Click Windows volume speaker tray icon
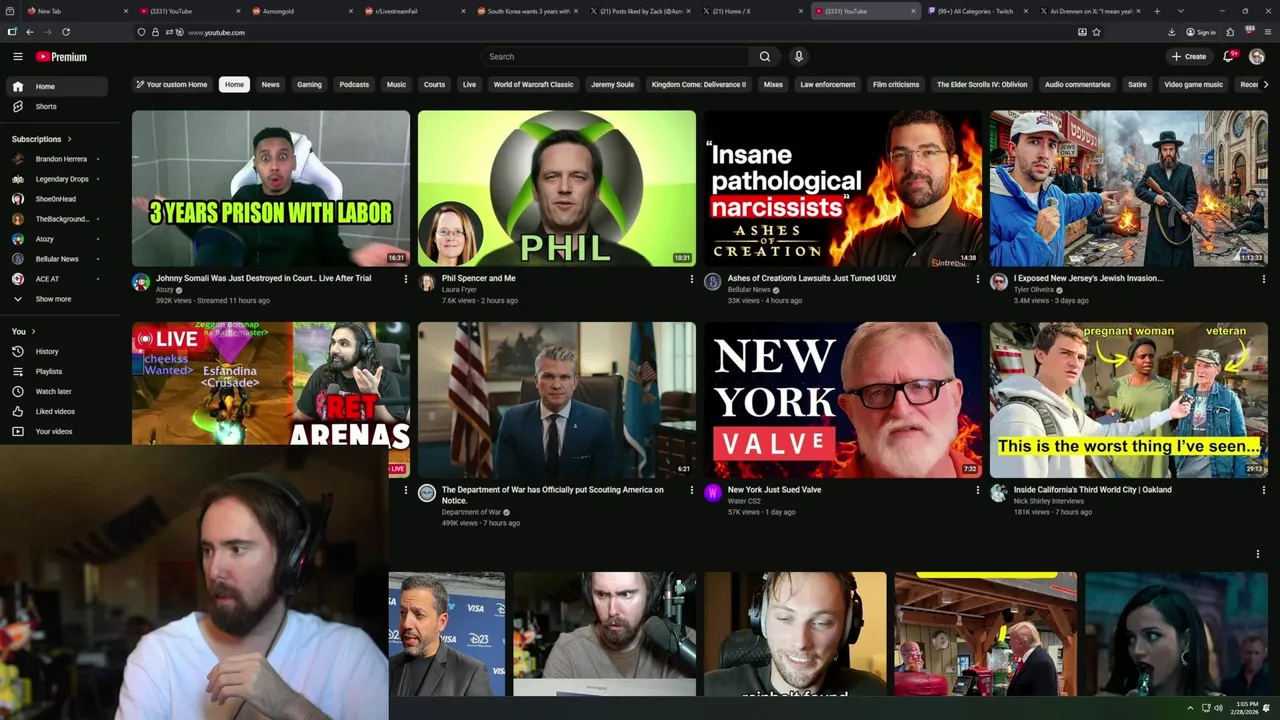This screenshot has width=1280, height=720. [x=1218, y=708]
